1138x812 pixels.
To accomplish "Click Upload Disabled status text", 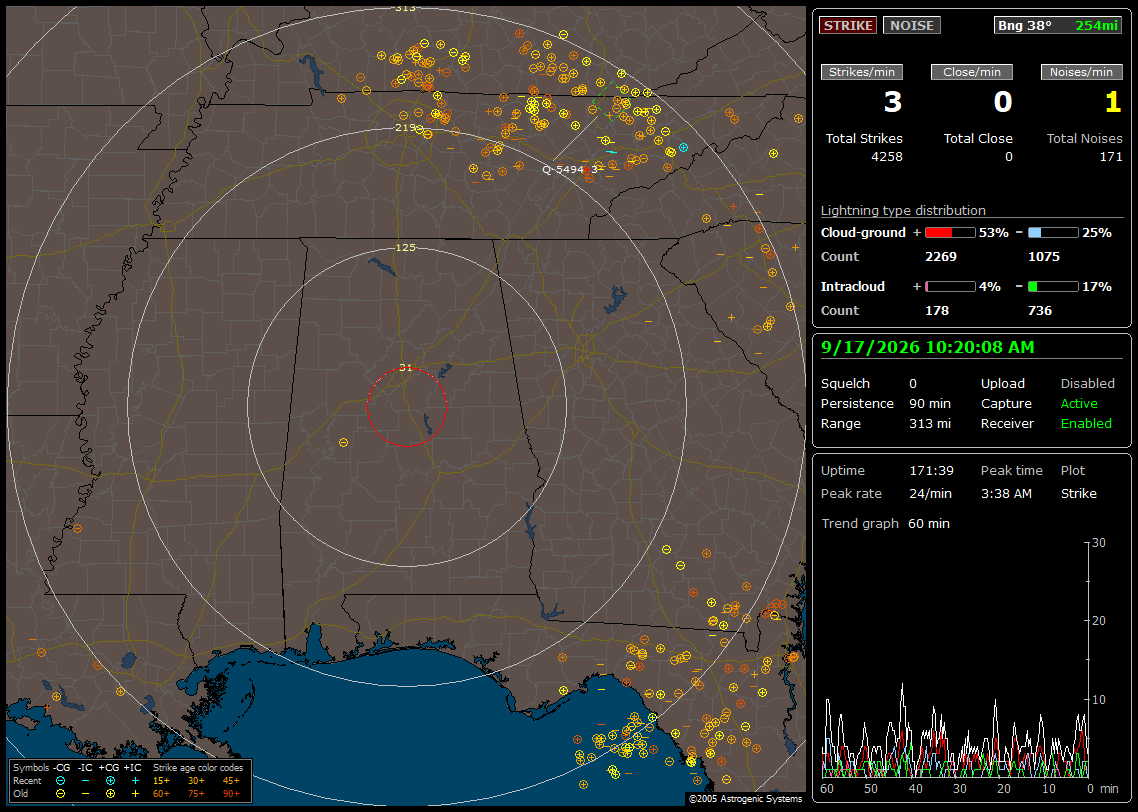I will [1087, 383].
